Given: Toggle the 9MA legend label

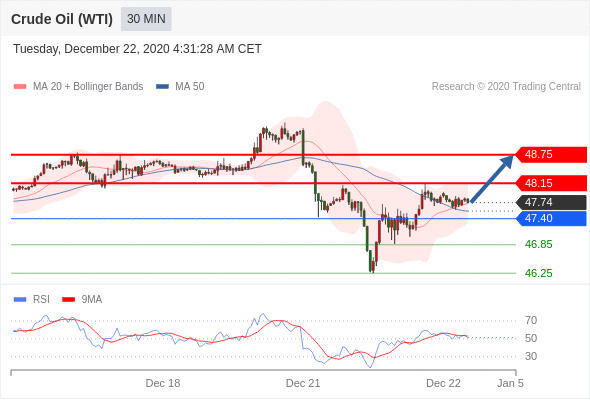Looking at the screenshot, I should 92,300.
